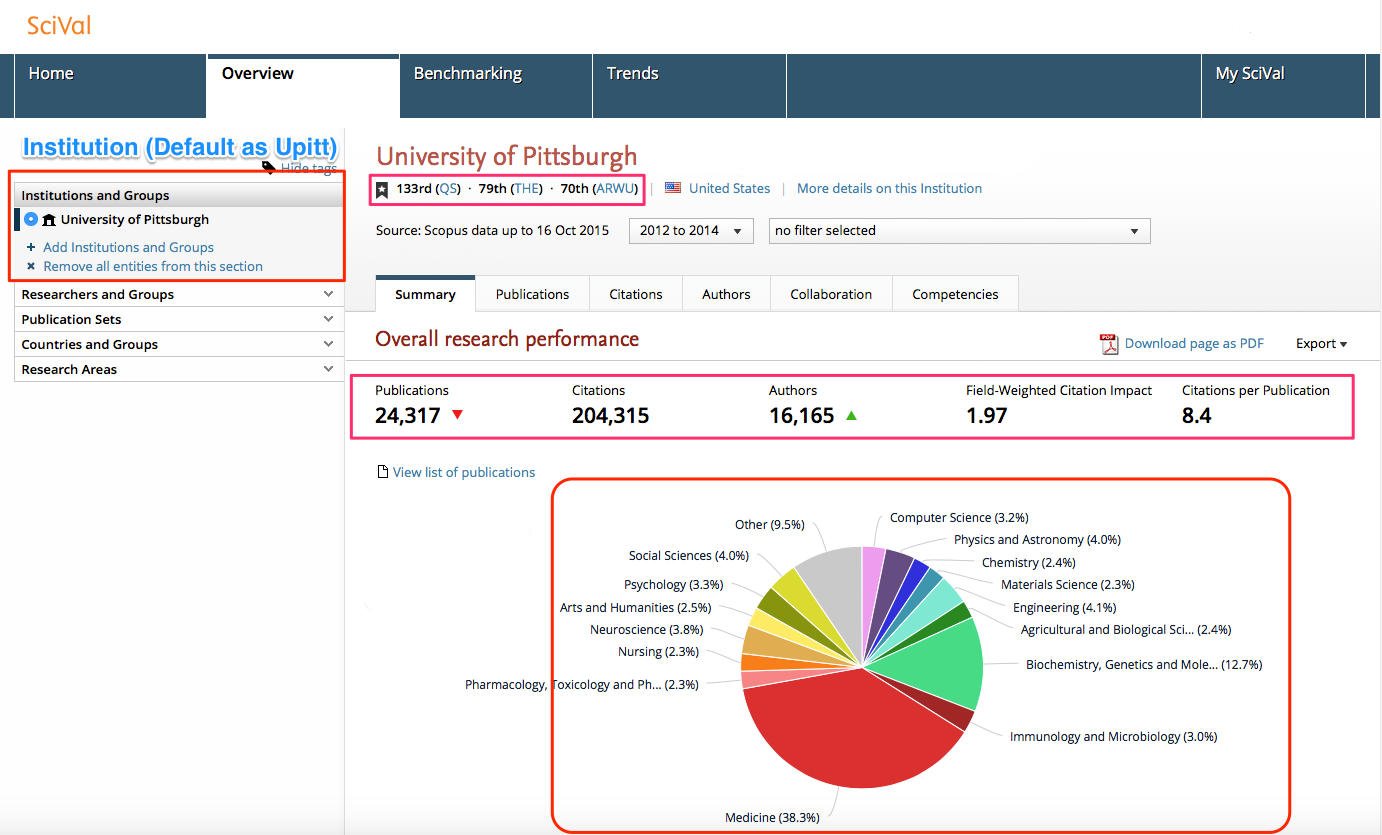Image resolution: width=1382 pixels, height=835 pixels.
Task: Click the remove icon beside Remove all entities
Action: pyautogui.click(x=31, y=266)
